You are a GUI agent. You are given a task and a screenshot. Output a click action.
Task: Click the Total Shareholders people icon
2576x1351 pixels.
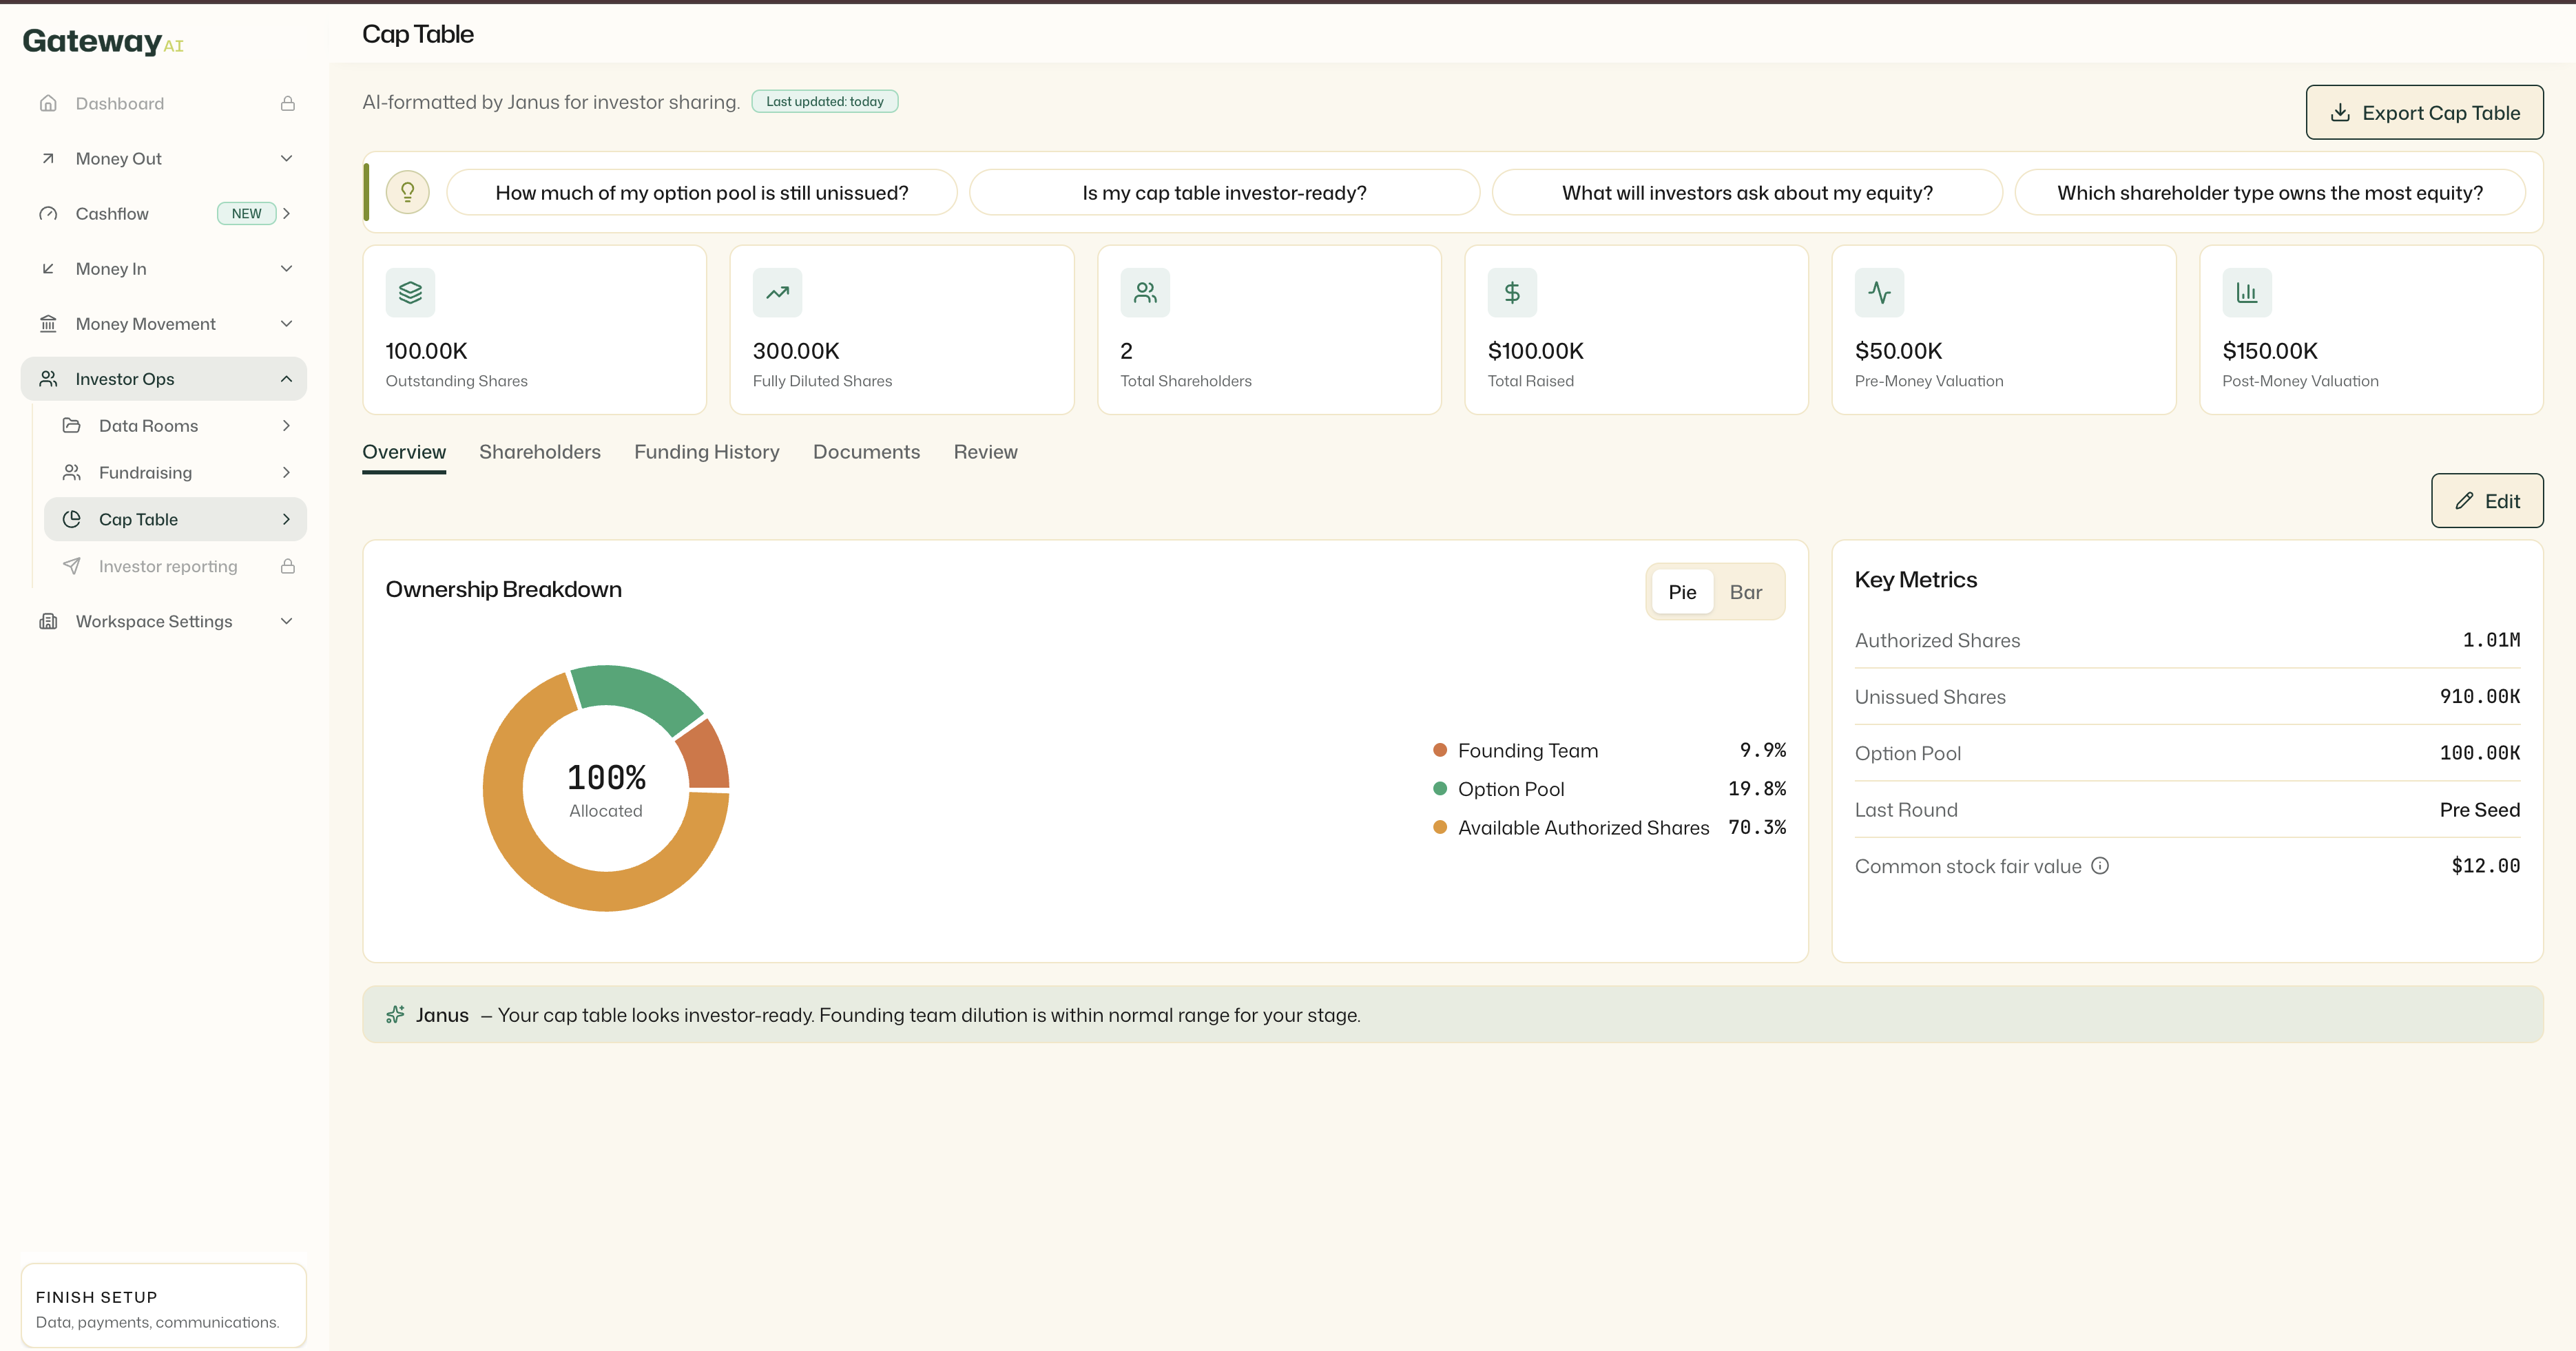[x=1145, y=292]
